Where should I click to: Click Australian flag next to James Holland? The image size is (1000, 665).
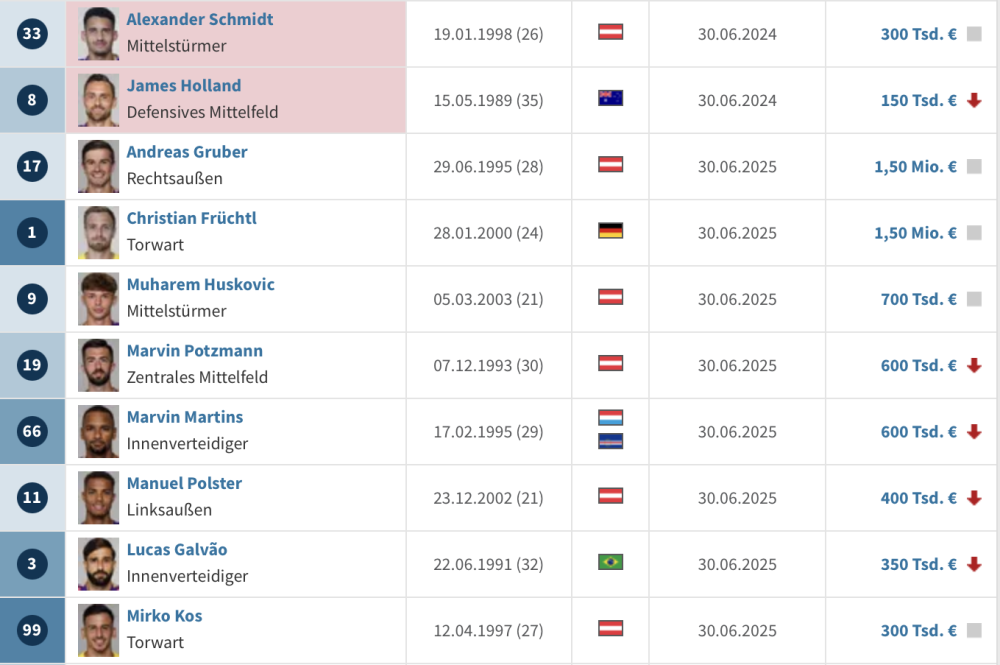coord(610,98)
